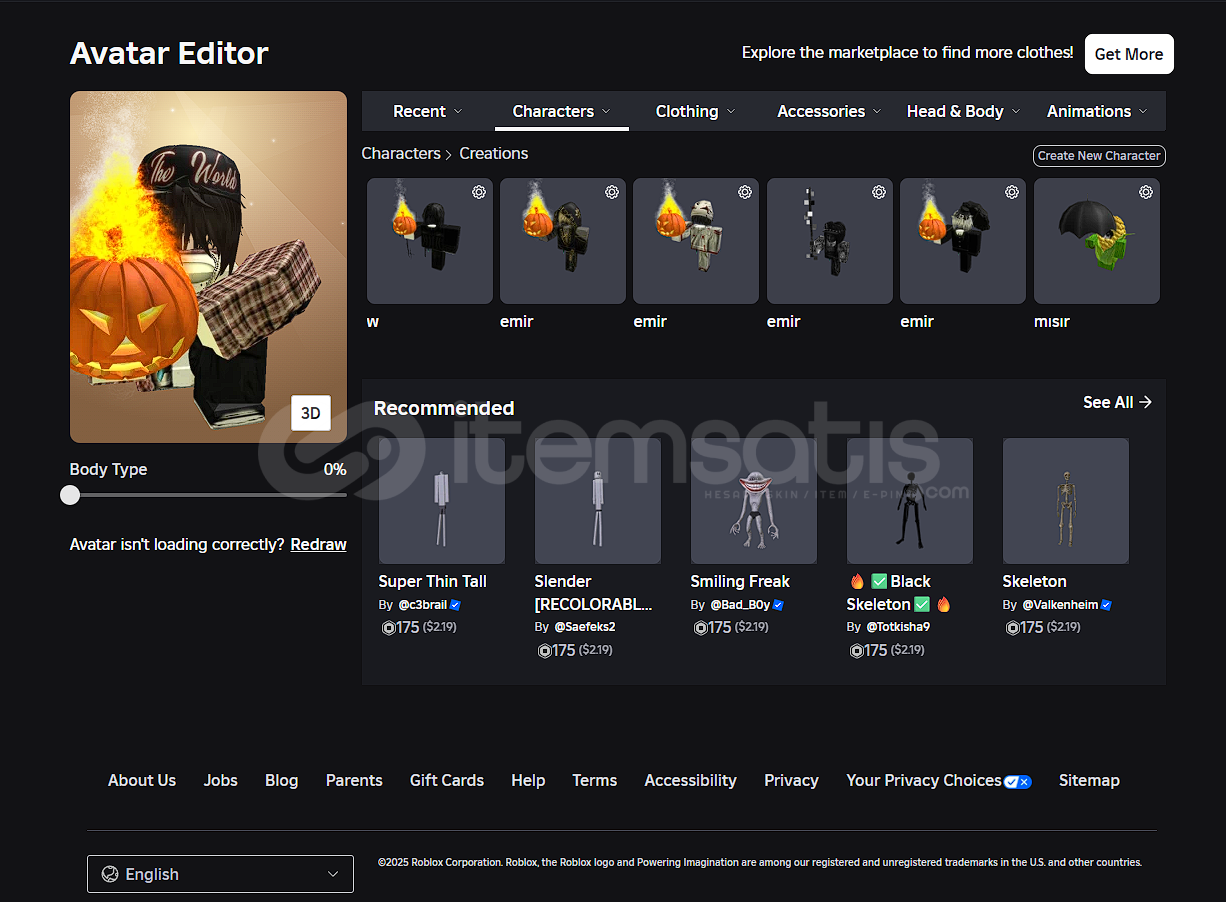The height and width of the screenshot is (902, 1226).
Task: Click the Redraw link
Action: pyautogui.click(x=319, y=545)
